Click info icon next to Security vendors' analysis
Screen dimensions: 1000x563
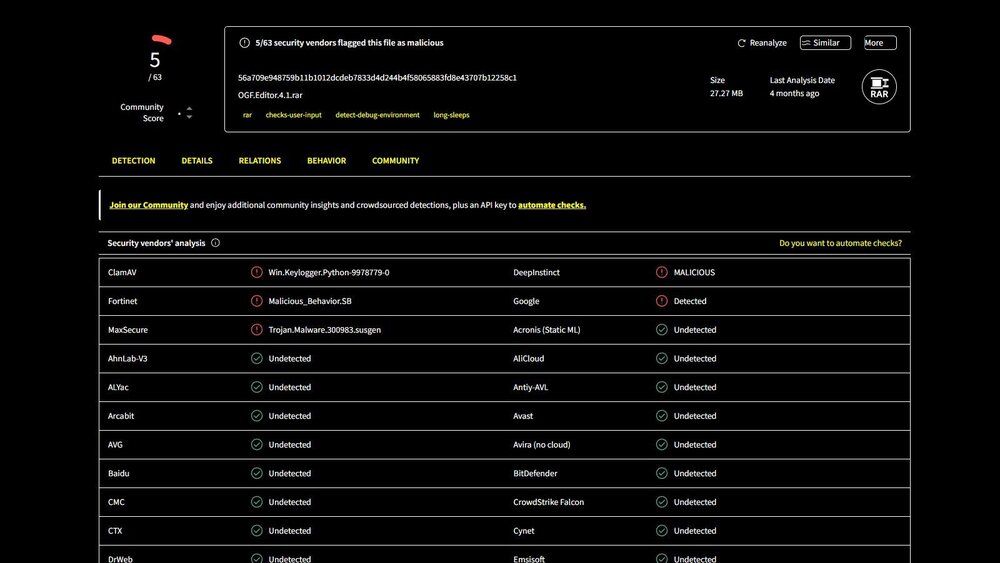(216, 243)
